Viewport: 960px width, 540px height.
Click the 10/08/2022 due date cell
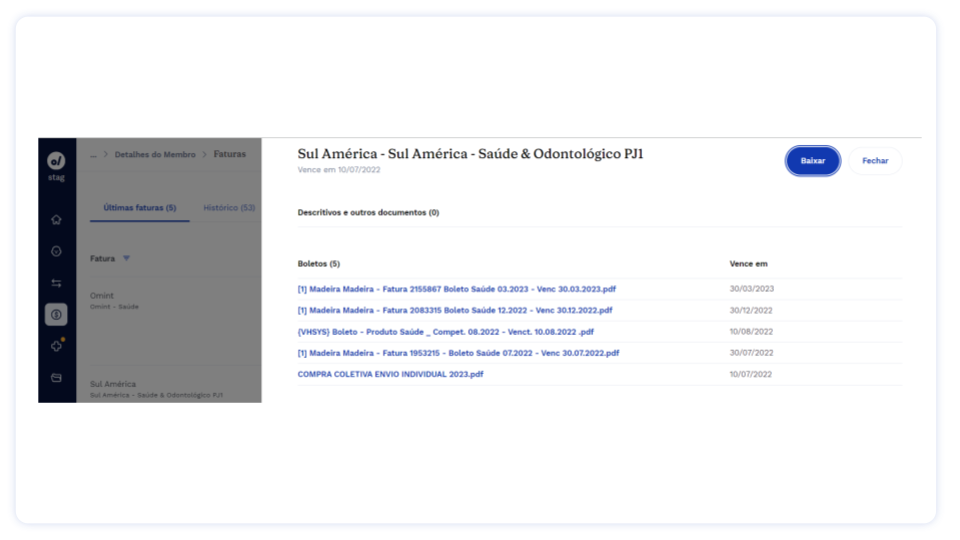751,331
